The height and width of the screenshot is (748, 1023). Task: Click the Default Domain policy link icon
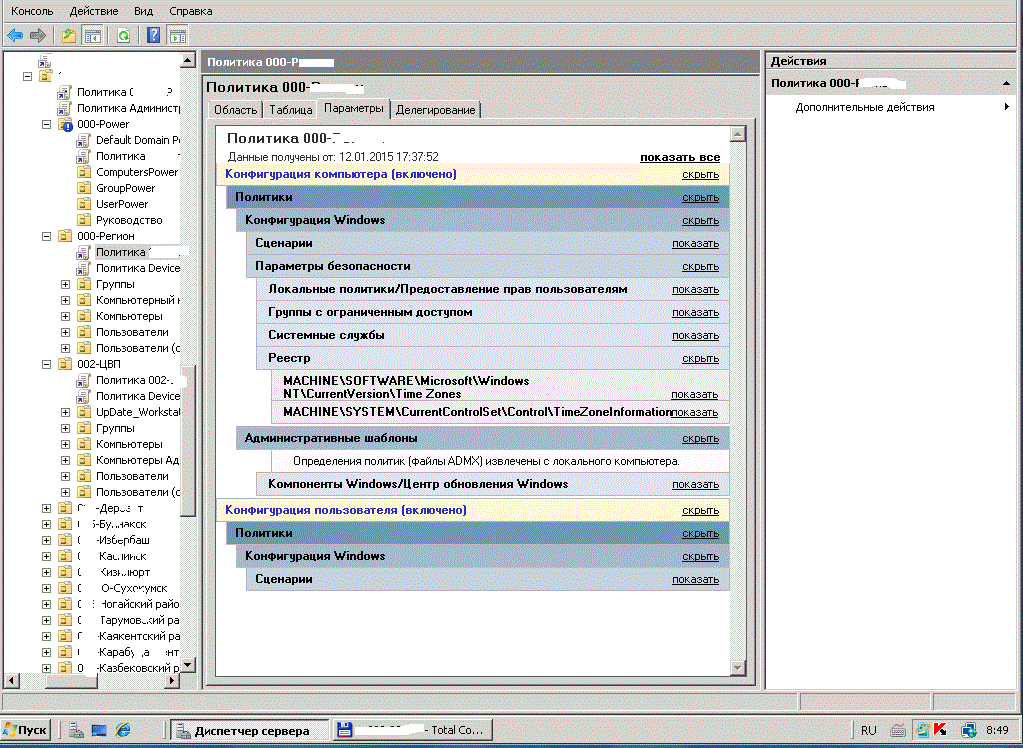point(83,140)
